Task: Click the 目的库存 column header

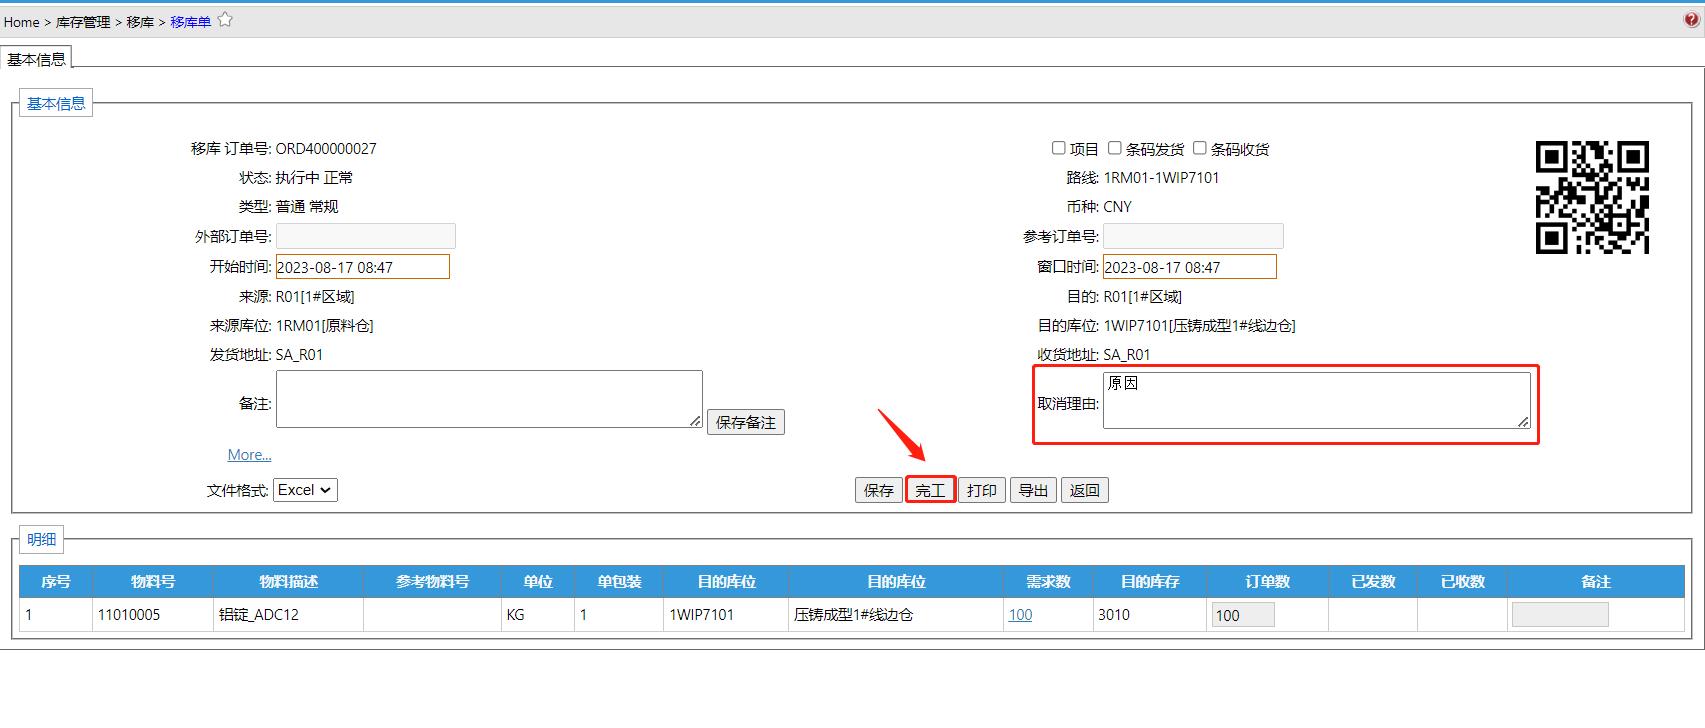Action: pos(1150,582)
